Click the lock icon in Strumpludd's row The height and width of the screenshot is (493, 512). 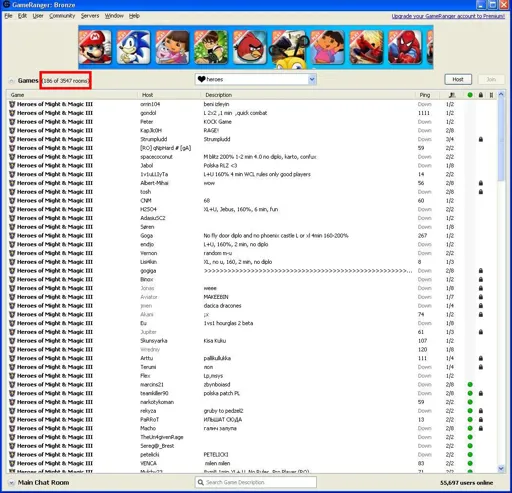[x=481, y=139]
